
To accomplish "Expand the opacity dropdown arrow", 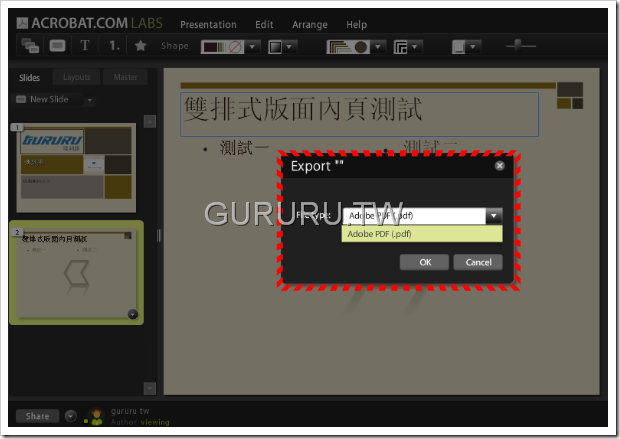I will pos(473,47).
